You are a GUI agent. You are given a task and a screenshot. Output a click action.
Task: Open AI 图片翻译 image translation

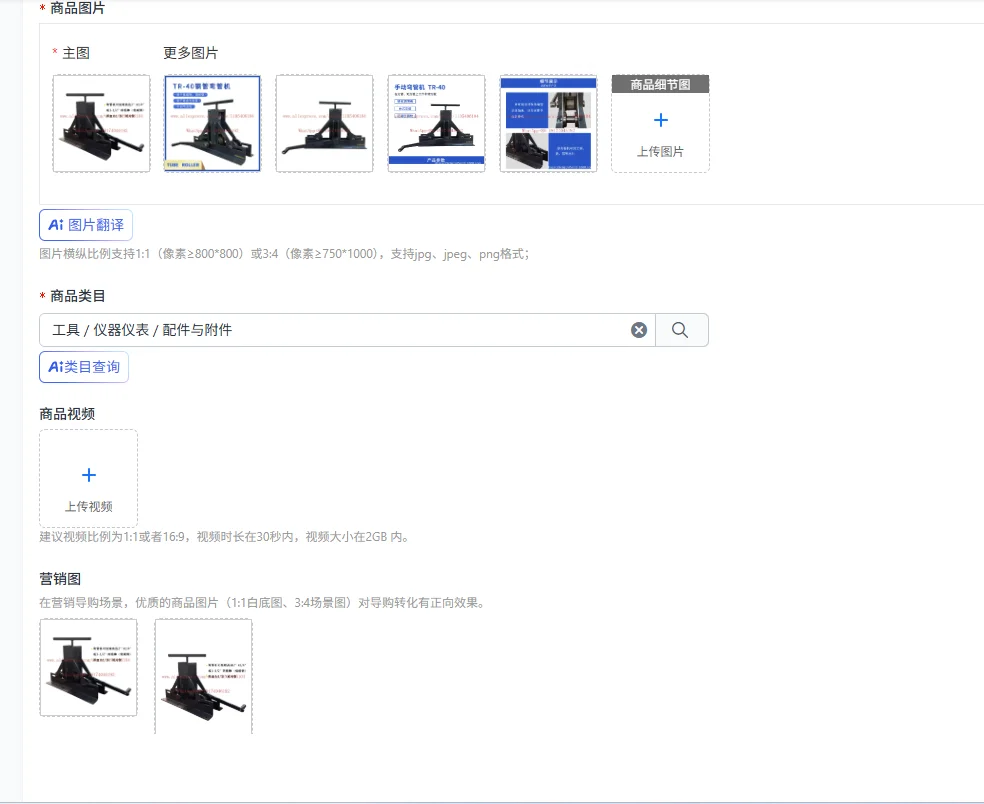pyautogui.click(x=86, y=225)
